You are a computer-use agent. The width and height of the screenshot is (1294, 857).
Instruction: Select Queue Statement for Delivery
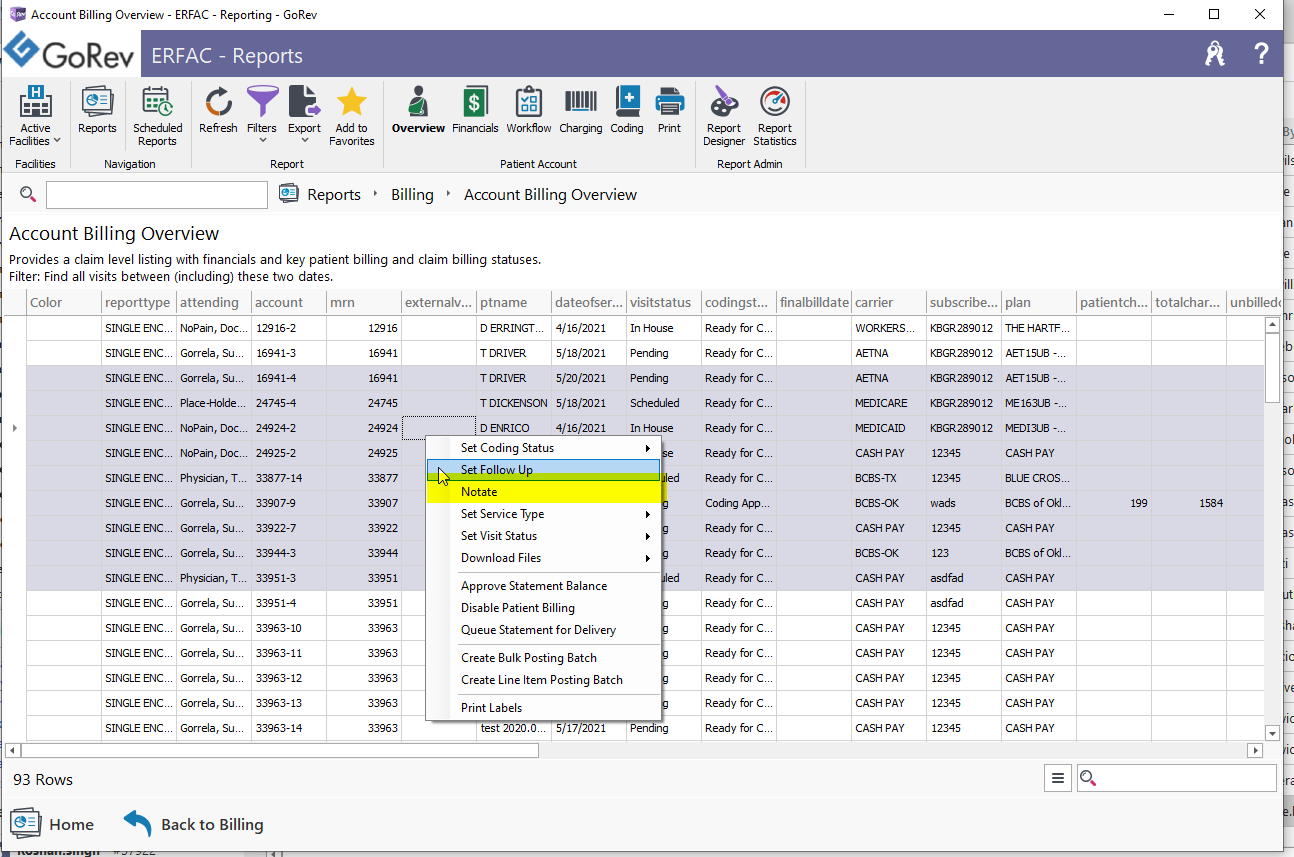tap(544, 630)
